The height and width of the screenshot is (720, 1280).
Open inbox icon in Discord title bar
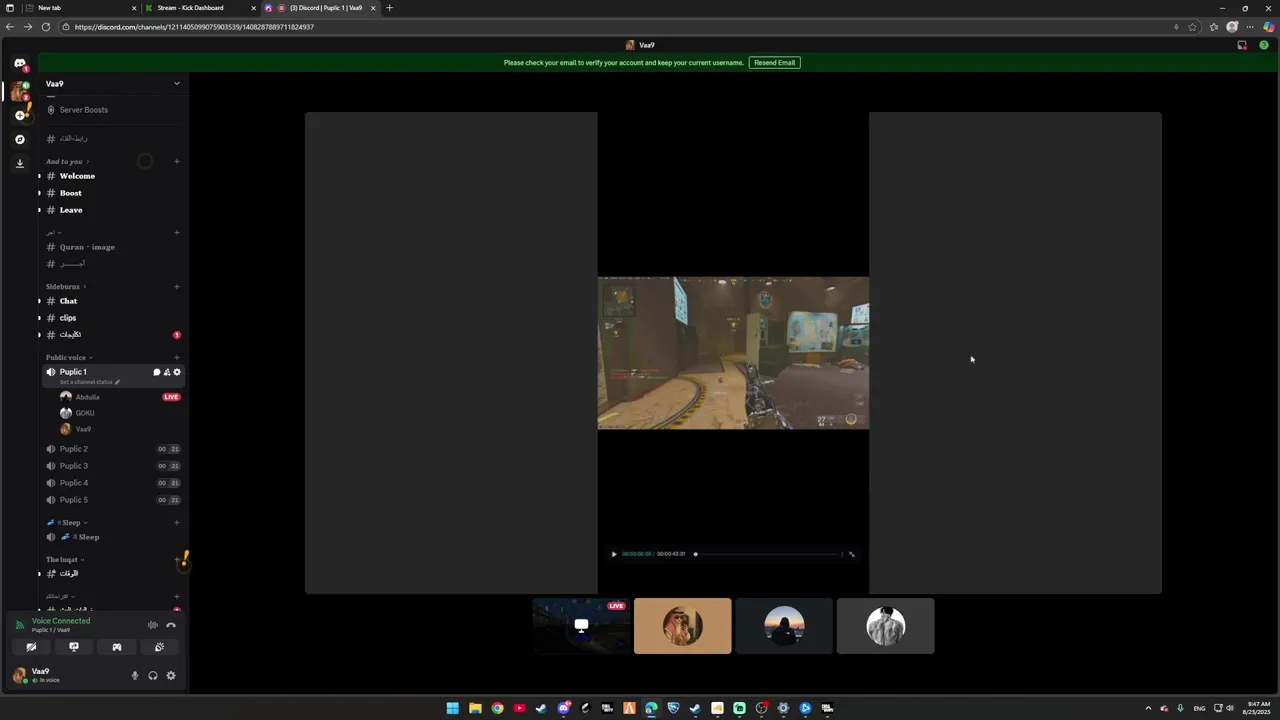[x=1242, y=45]
